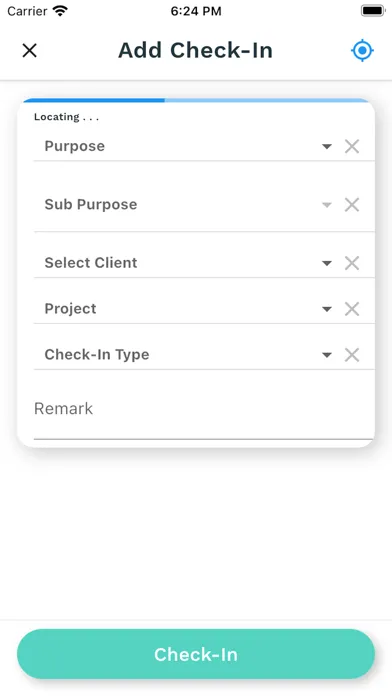Screen dimensions: 392x696
Task: Choose the Select Client field label
Action: pos(91,263)
